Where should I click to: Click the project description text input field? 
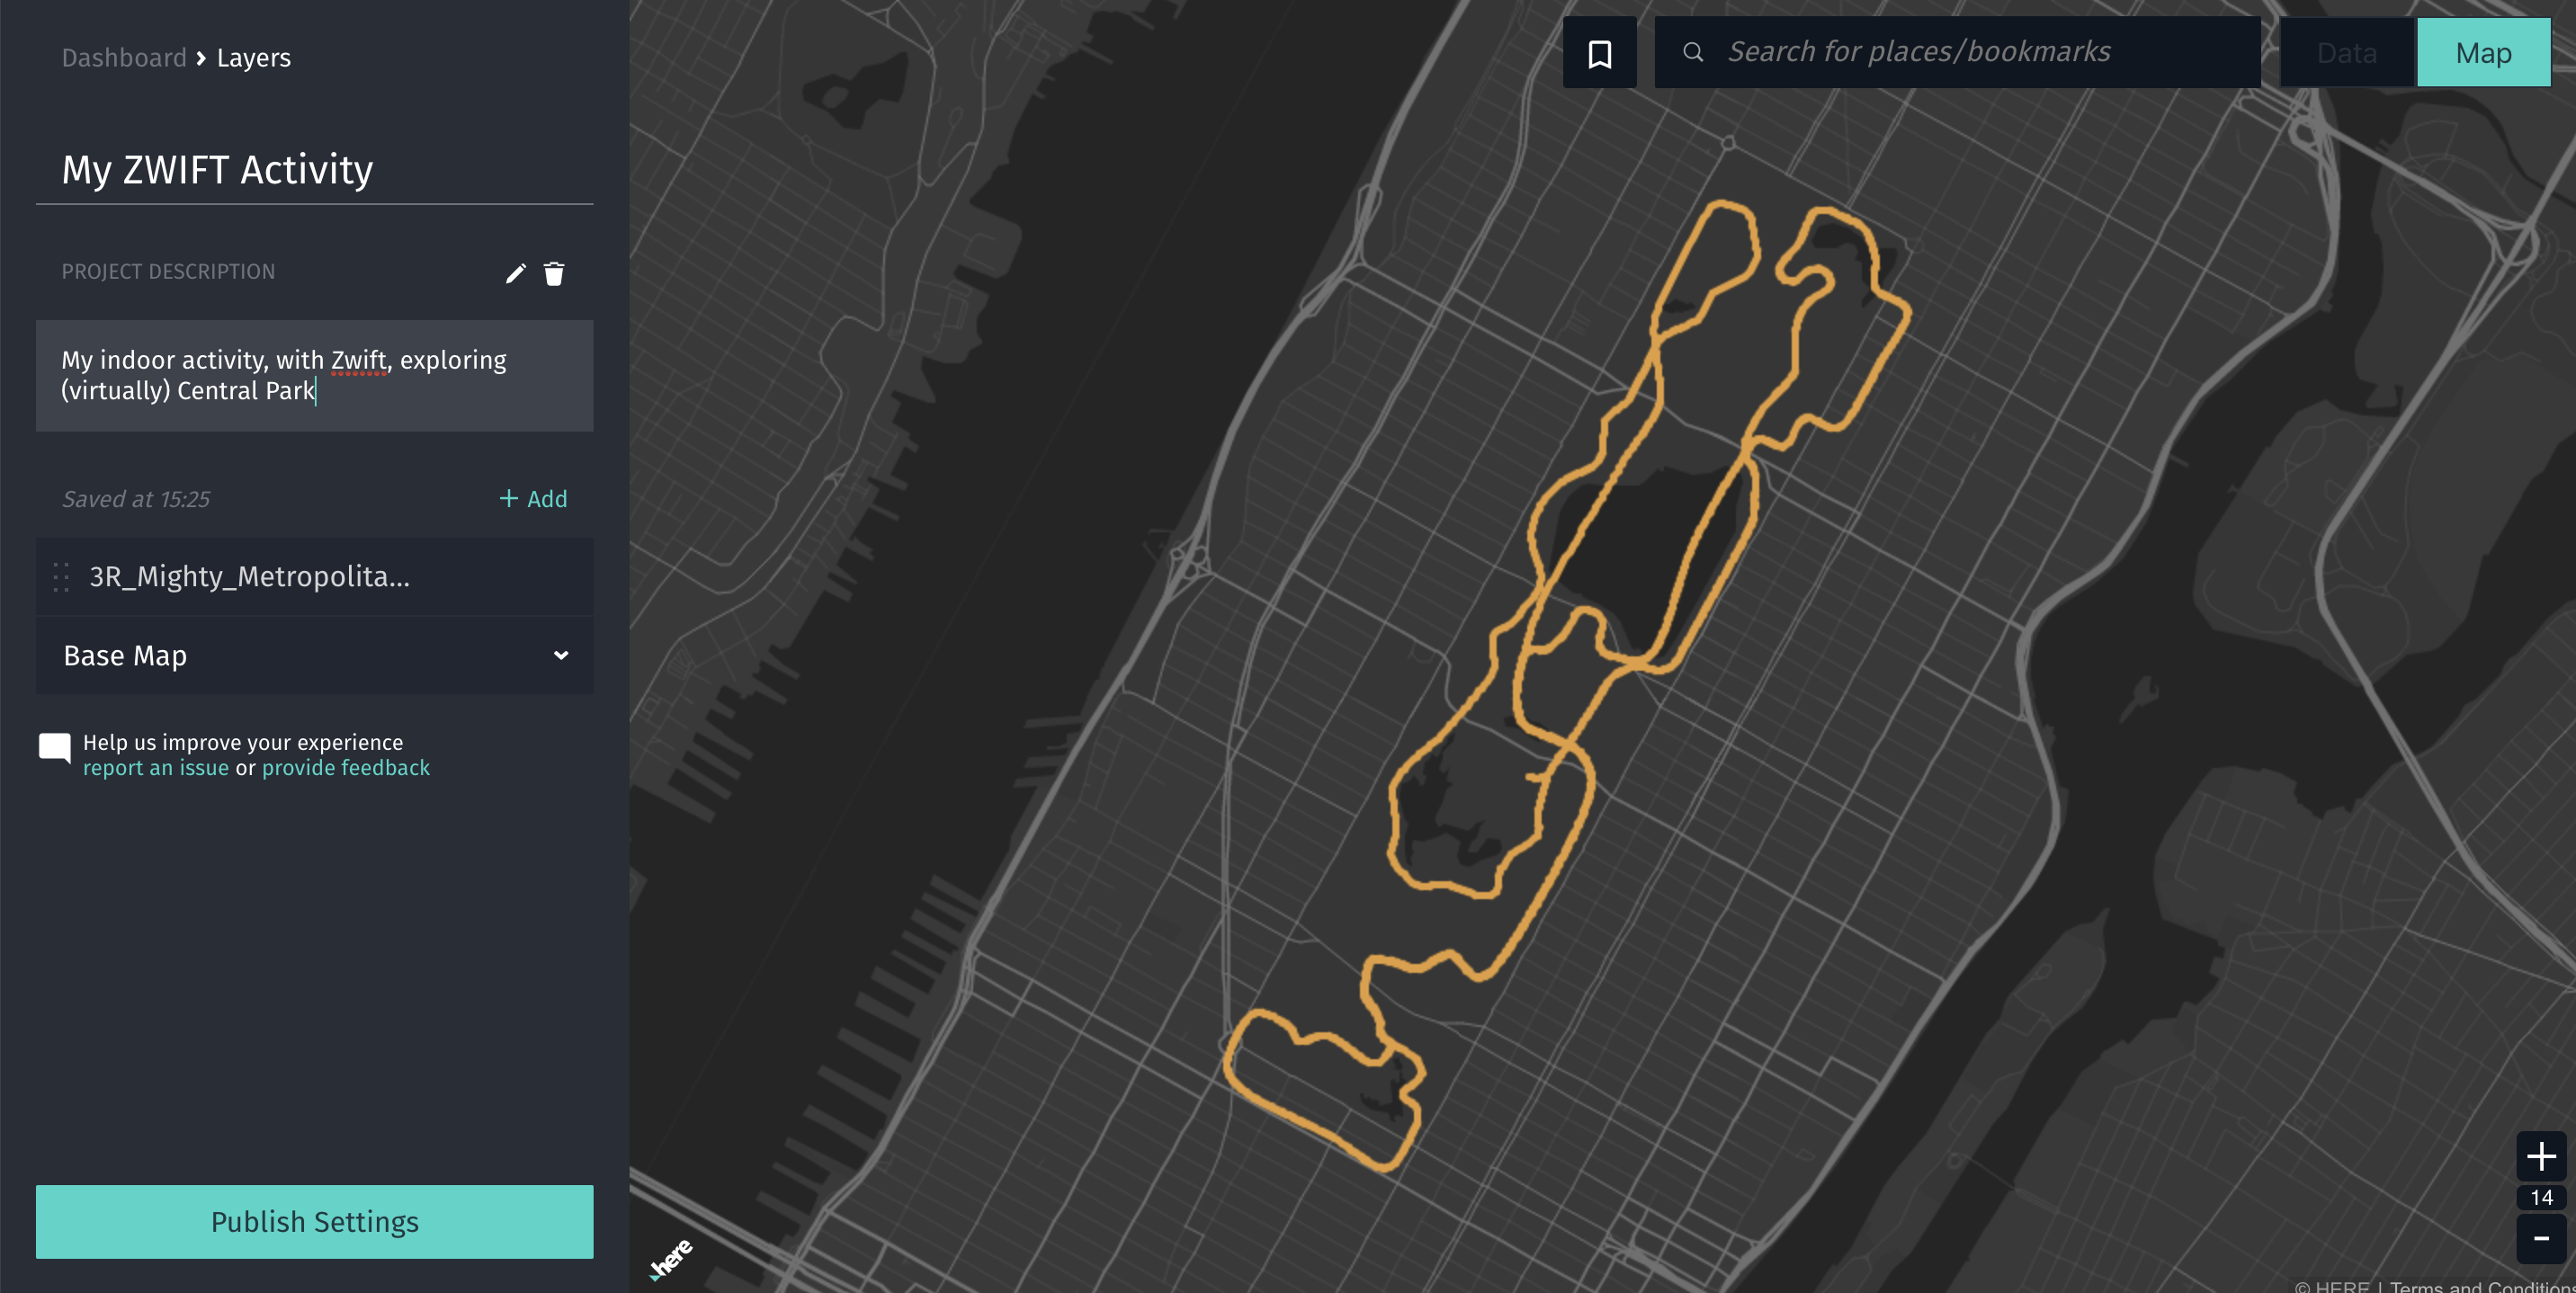tap(315, 376)
